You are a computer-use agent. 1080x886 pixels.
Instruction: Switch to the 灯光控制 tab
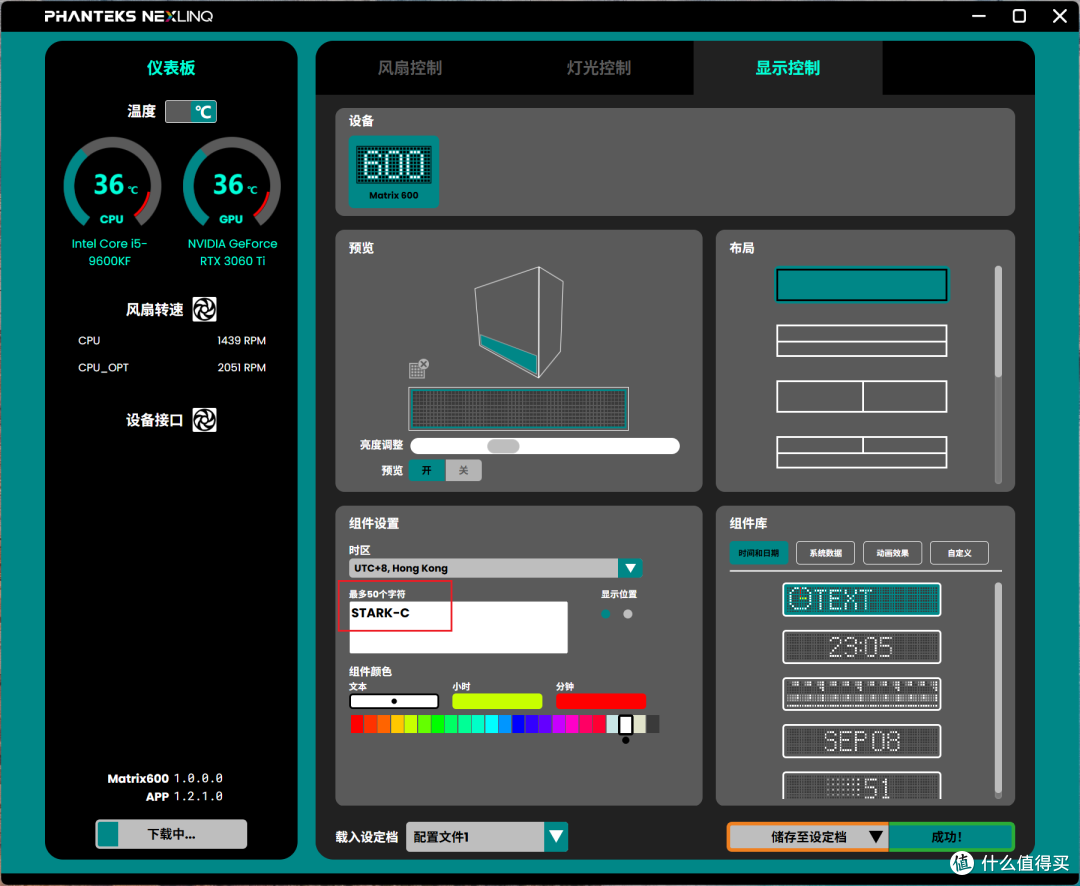coord(599,68)
